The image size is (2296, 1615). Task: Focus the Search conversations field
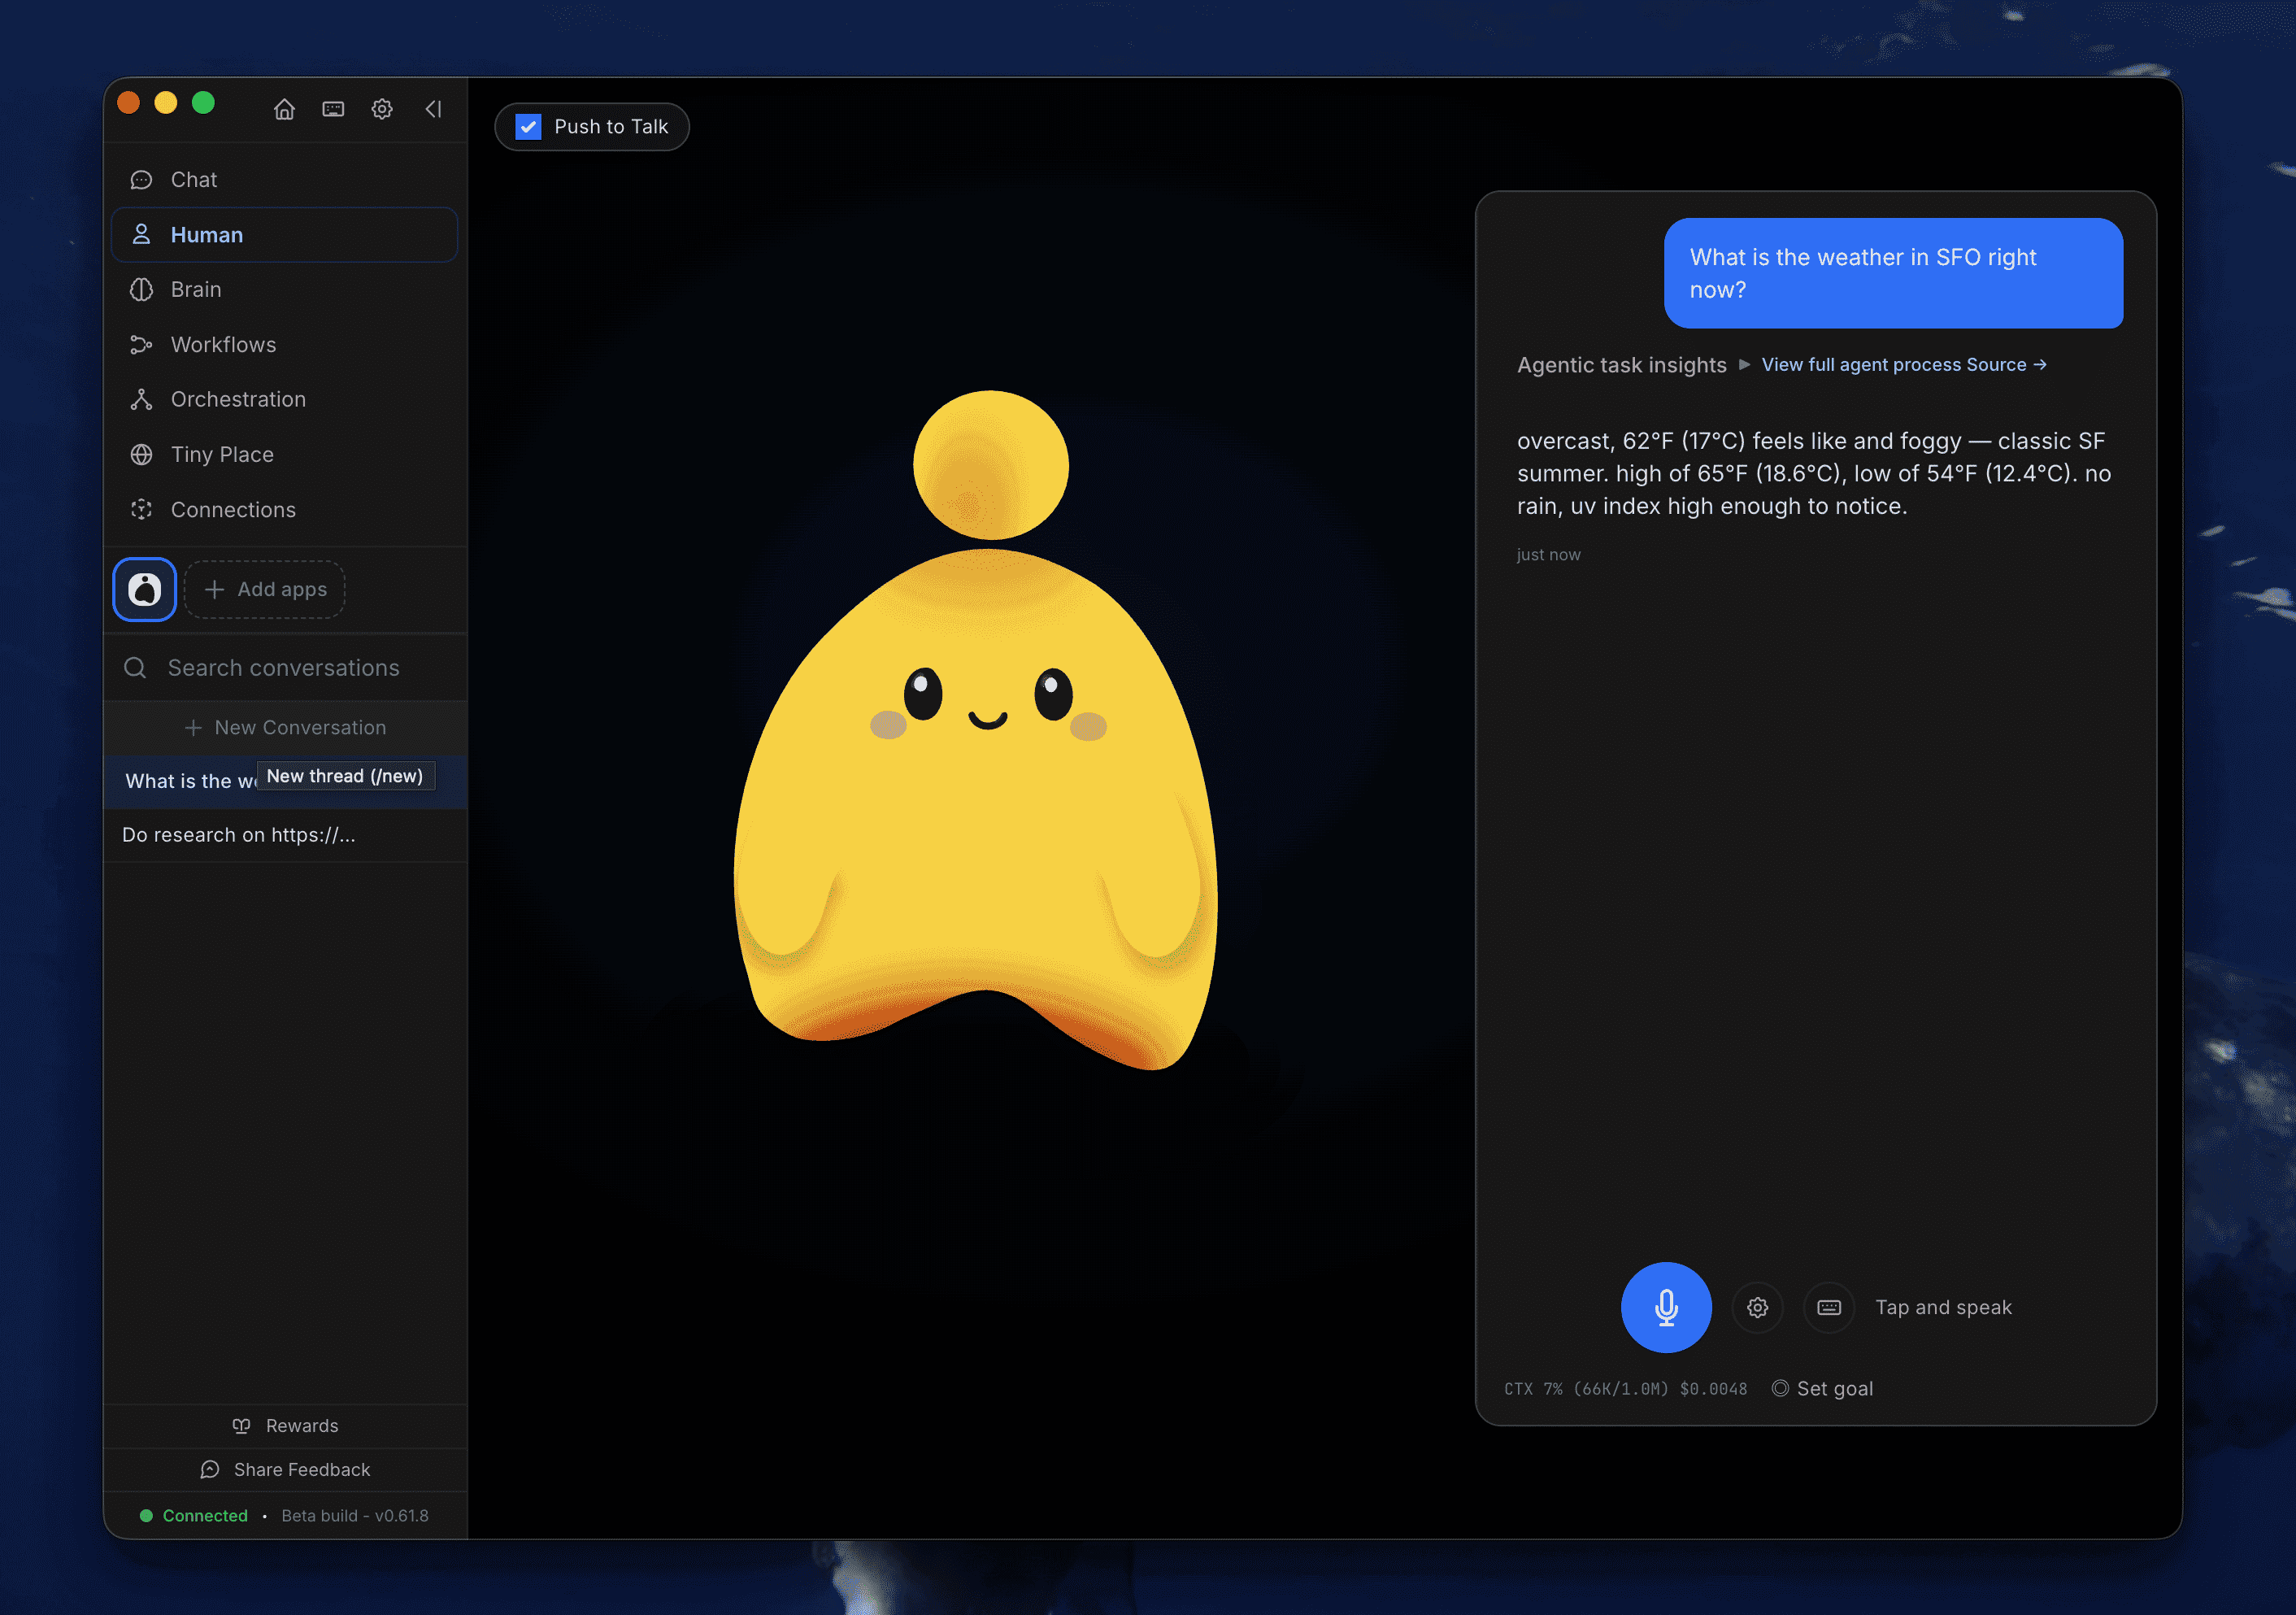point(286,668)
